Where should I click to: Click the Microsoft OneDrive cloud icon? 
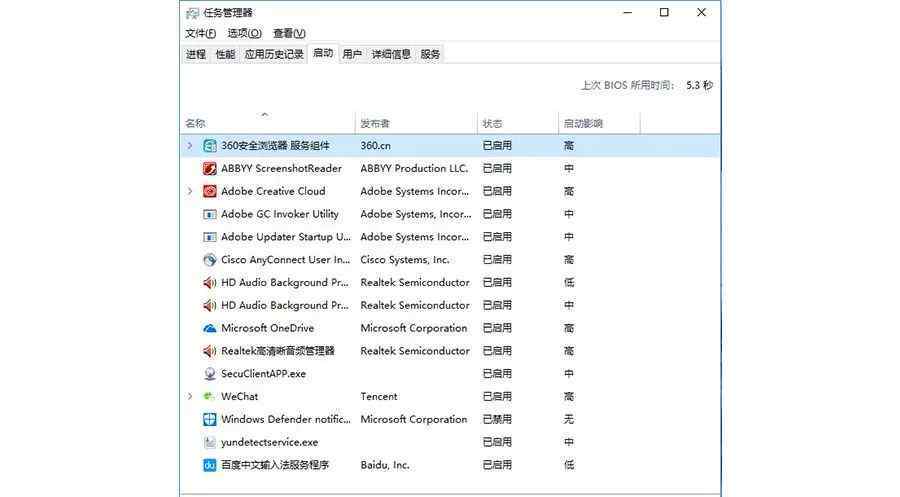click(210, 328)
